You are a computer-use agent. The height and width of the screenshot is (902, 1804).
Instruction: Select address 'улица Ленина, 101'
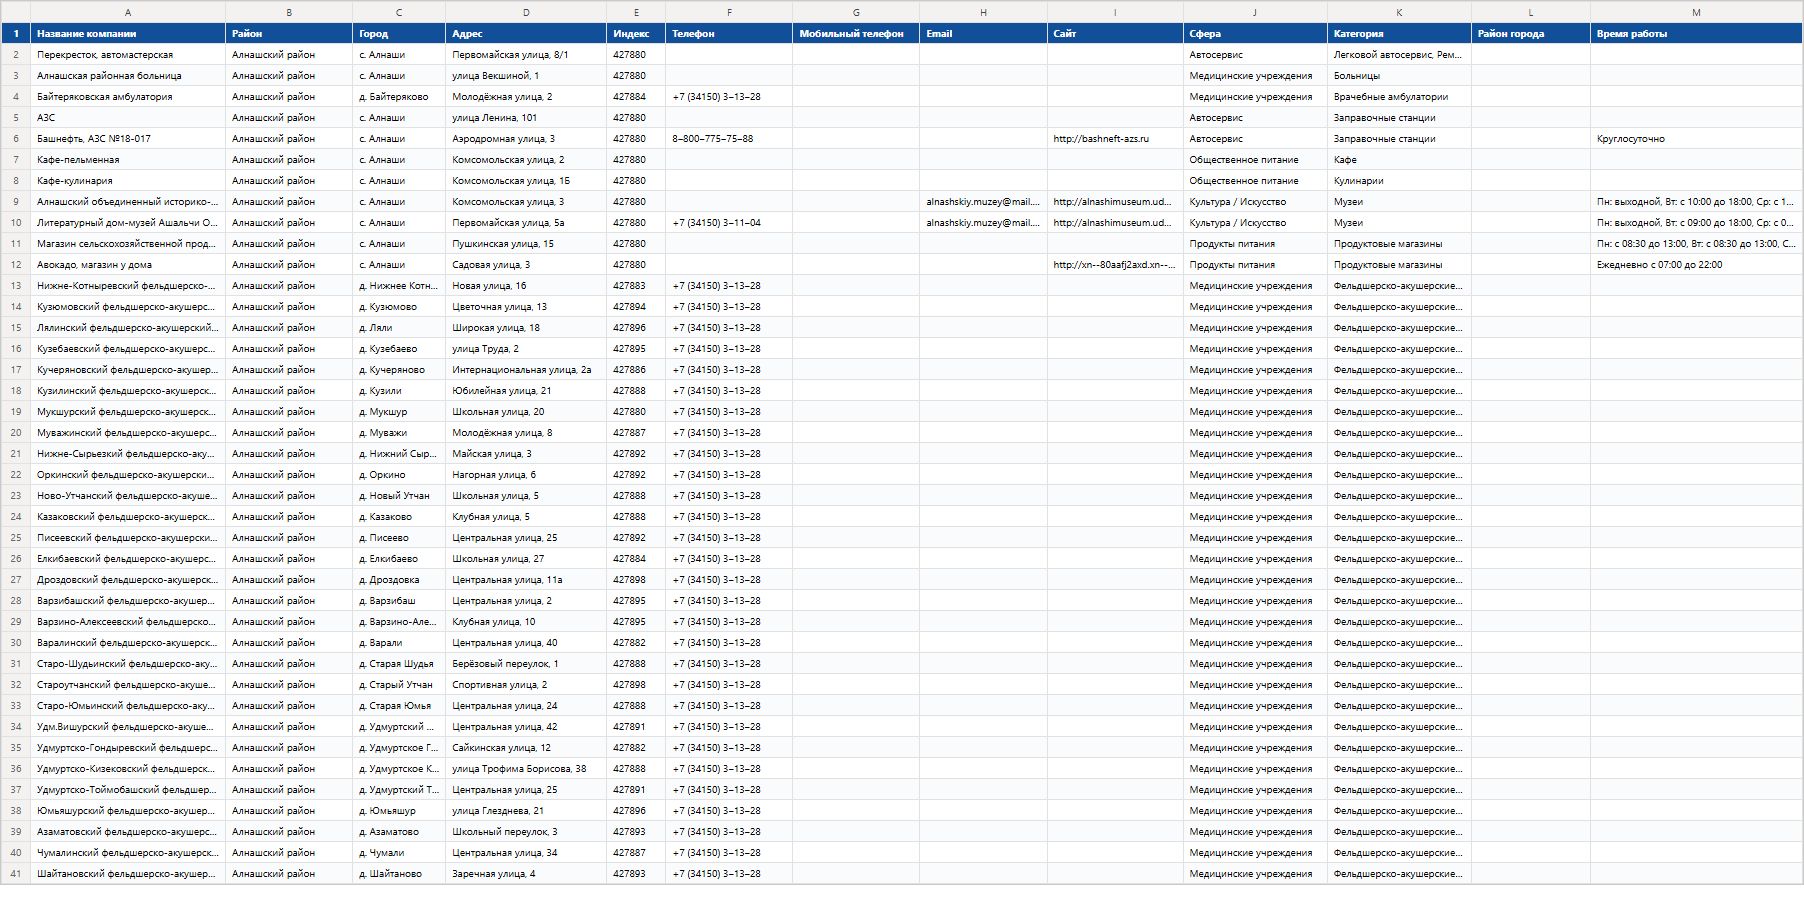(x=526, y=118)
